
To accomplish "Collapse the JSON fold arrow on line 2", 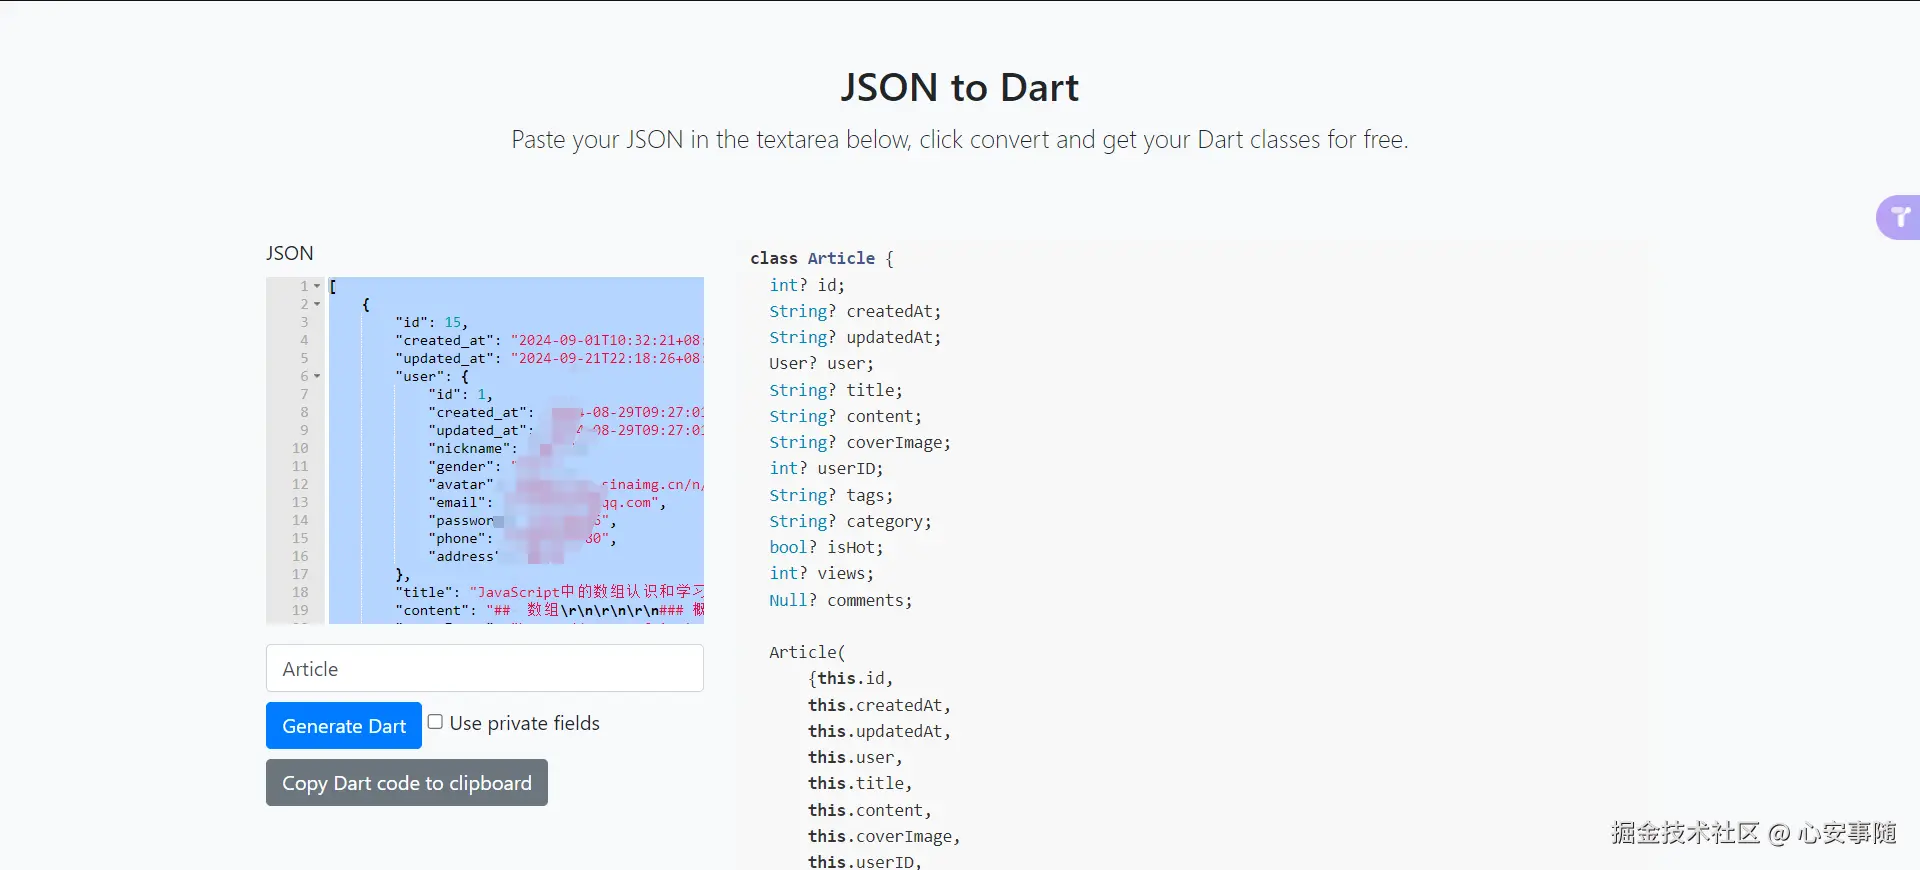I will click(x=317, y=304).
